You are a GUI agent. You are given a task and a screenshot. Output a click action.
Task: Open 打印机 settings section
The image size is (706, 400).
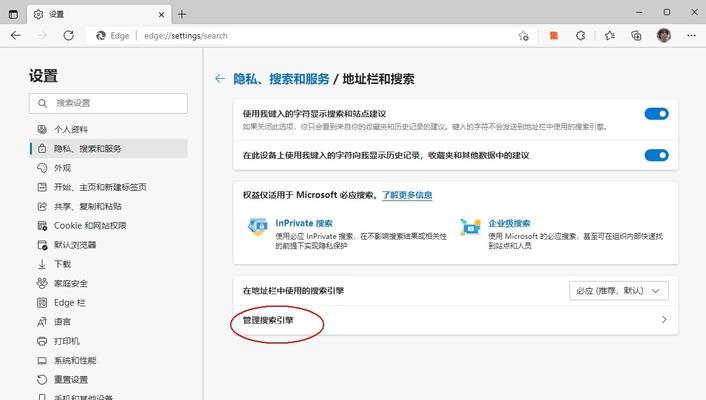(108, 341)
